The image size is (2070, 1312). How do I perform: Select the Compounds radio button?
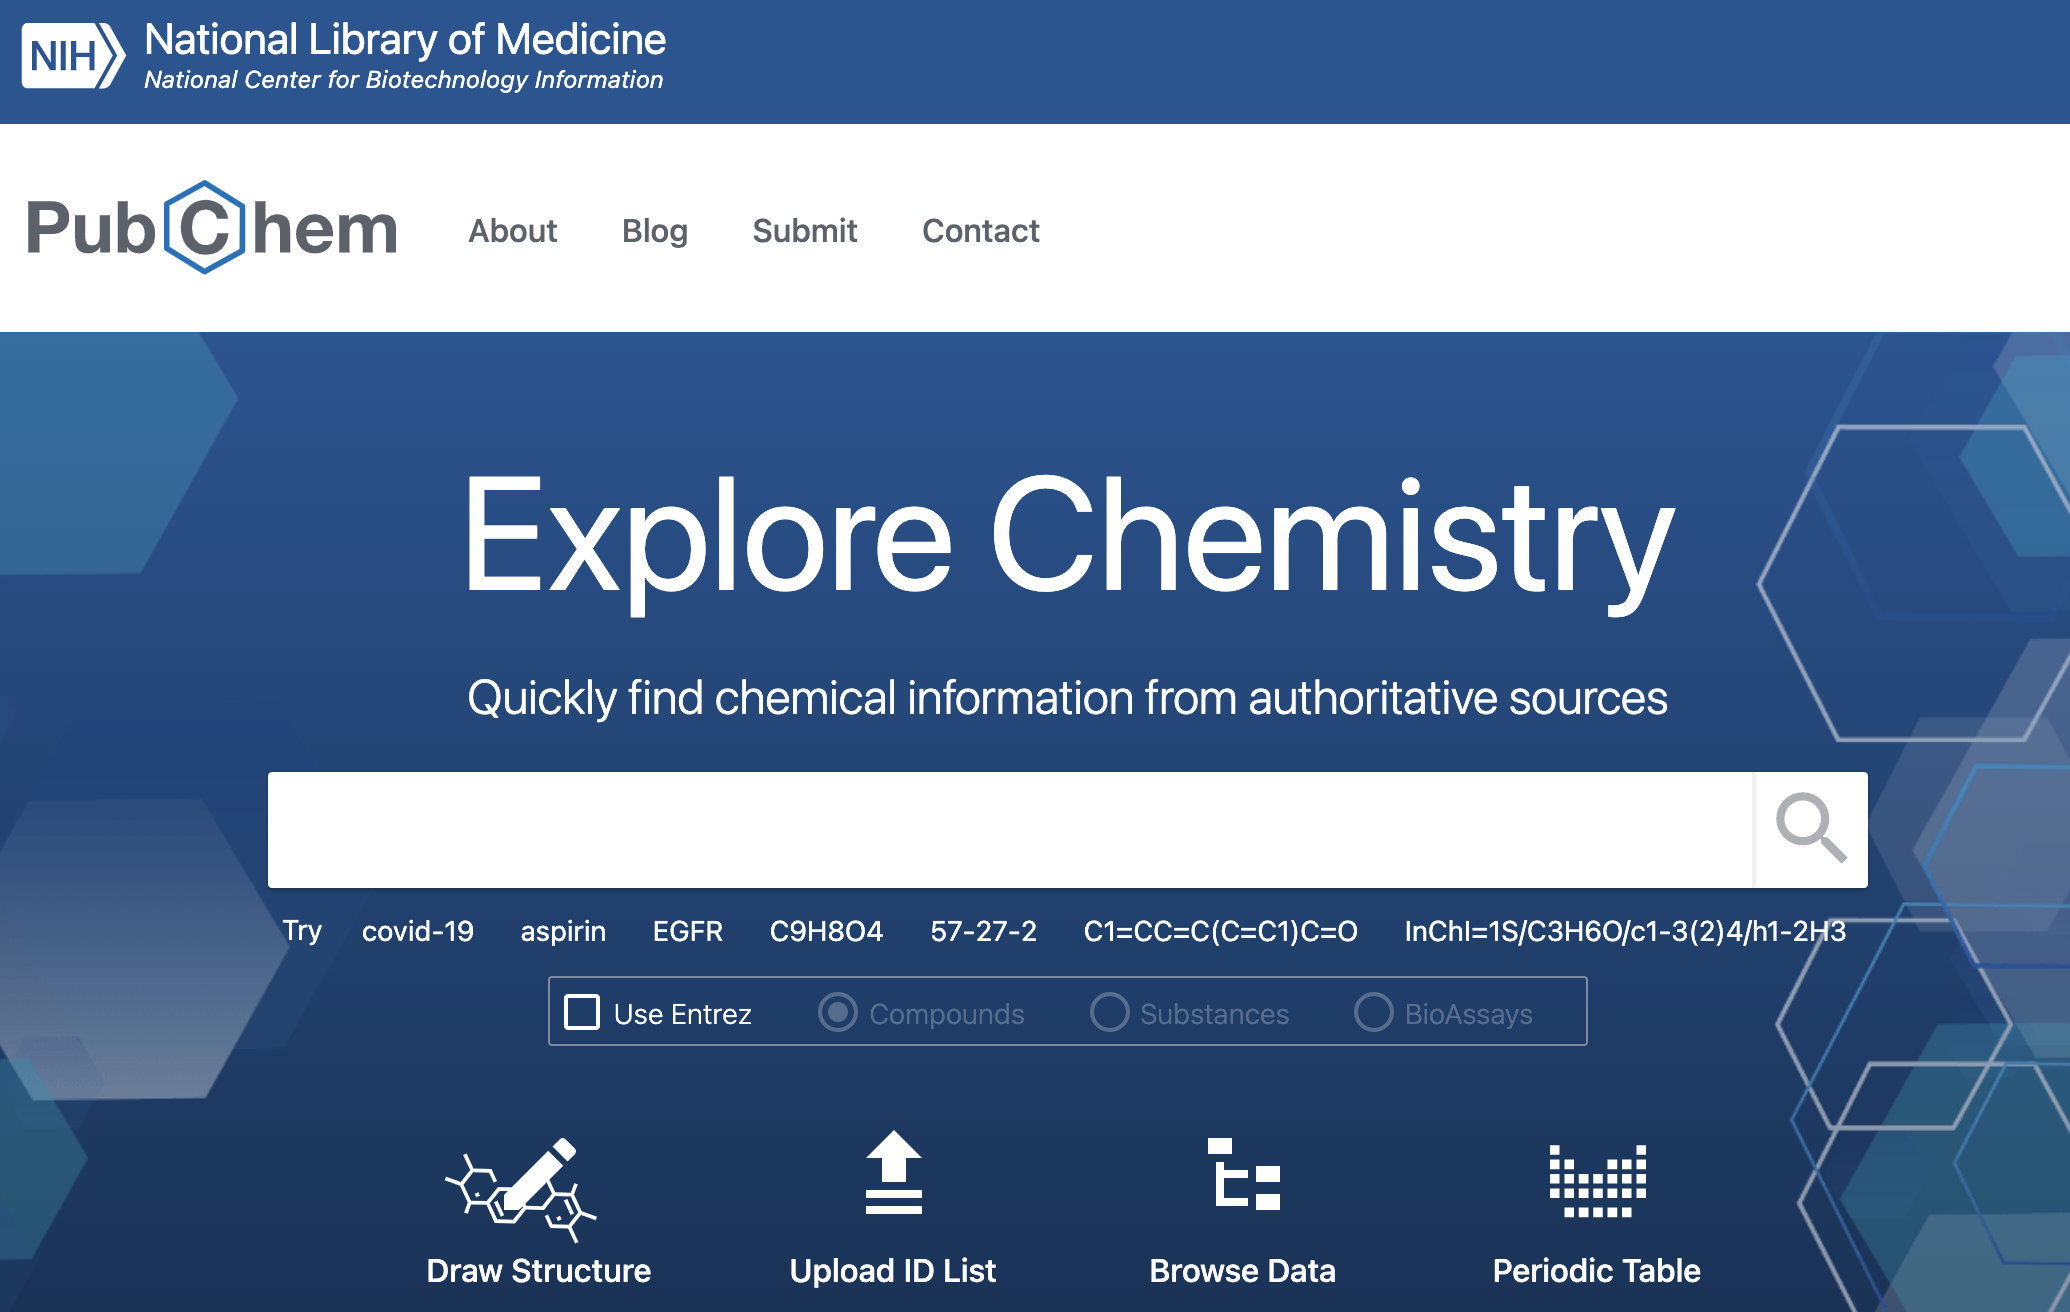(838, 1012)
